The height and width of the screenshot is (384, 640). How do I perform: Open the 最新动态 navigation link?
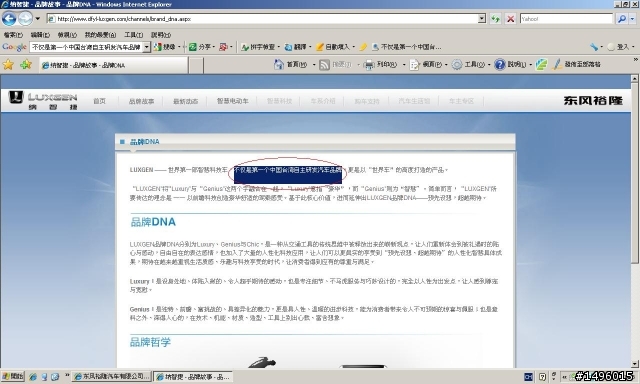[186, 101]
